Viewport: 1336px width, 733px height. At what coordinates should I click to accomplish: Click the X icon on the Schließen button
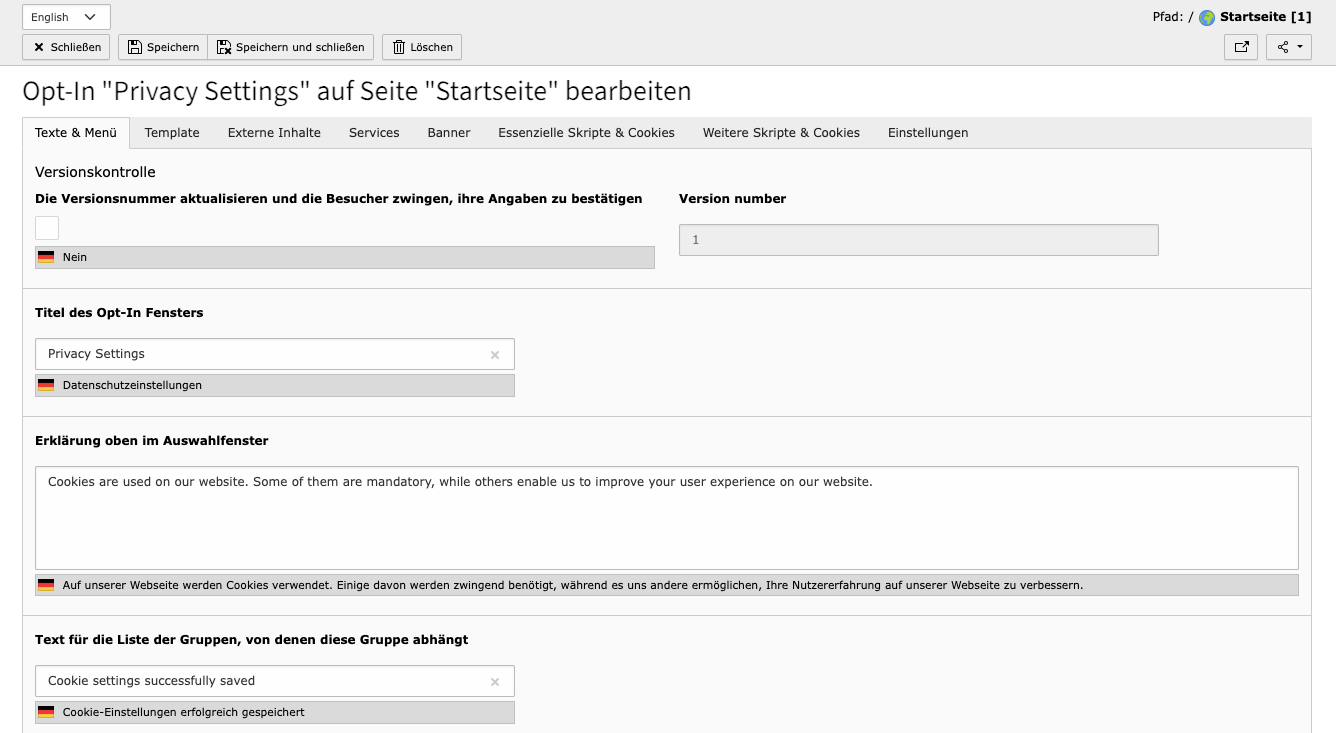38,47
